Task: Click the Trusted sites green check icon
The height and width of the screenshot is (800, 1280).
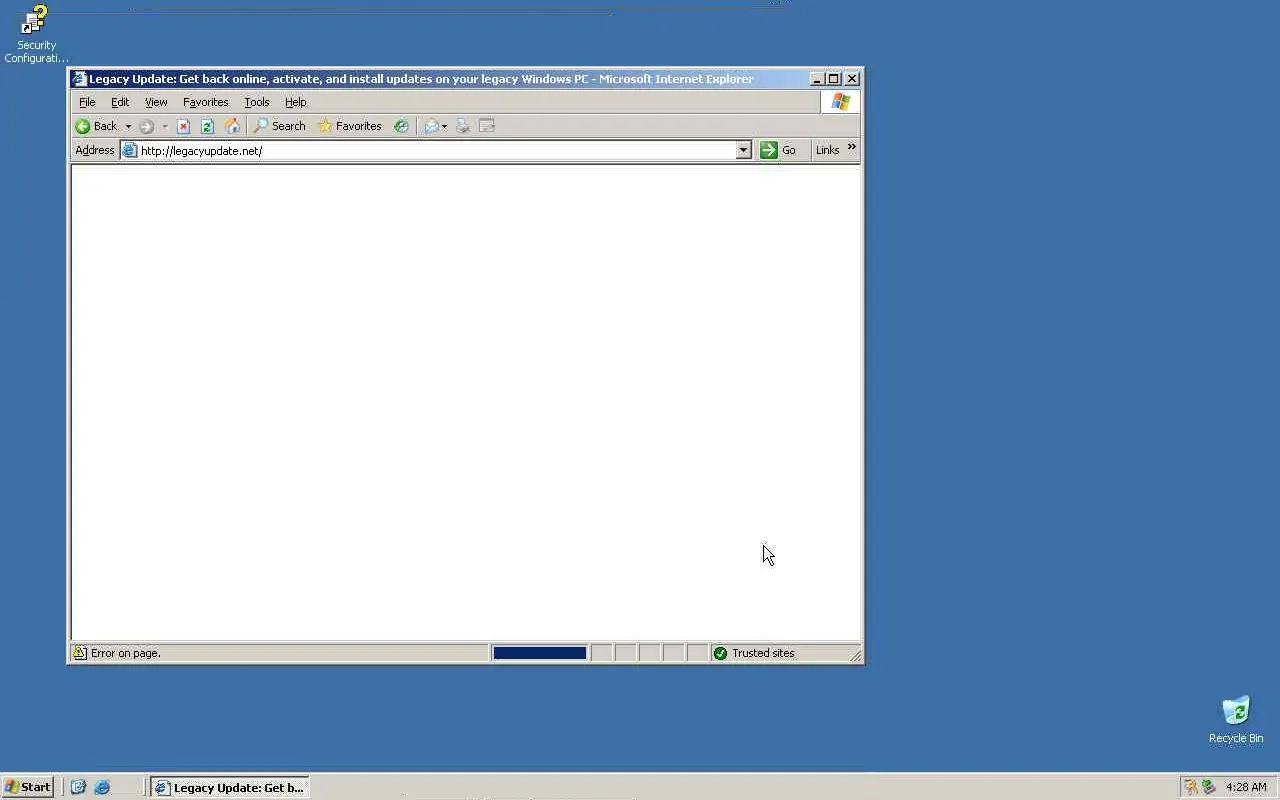Action: (720, 653)
